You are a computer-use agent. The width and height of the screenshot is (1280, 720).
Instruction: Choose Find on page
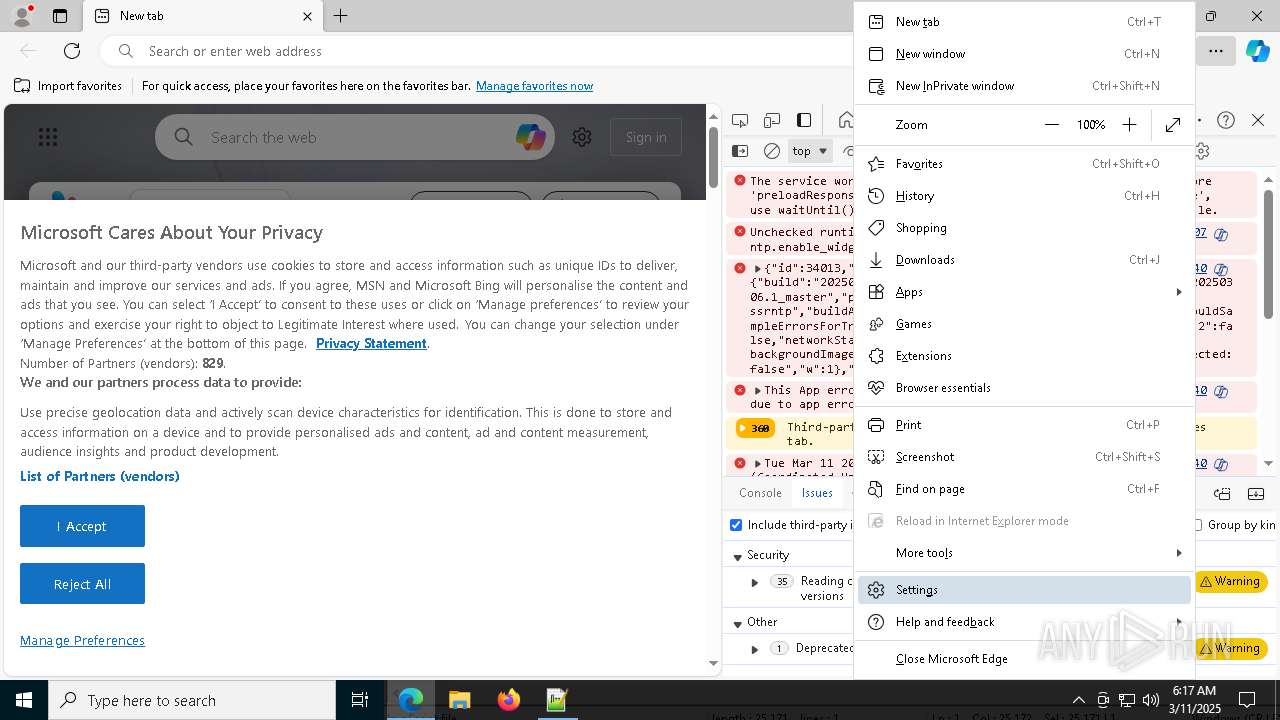tap(1024, 489)
